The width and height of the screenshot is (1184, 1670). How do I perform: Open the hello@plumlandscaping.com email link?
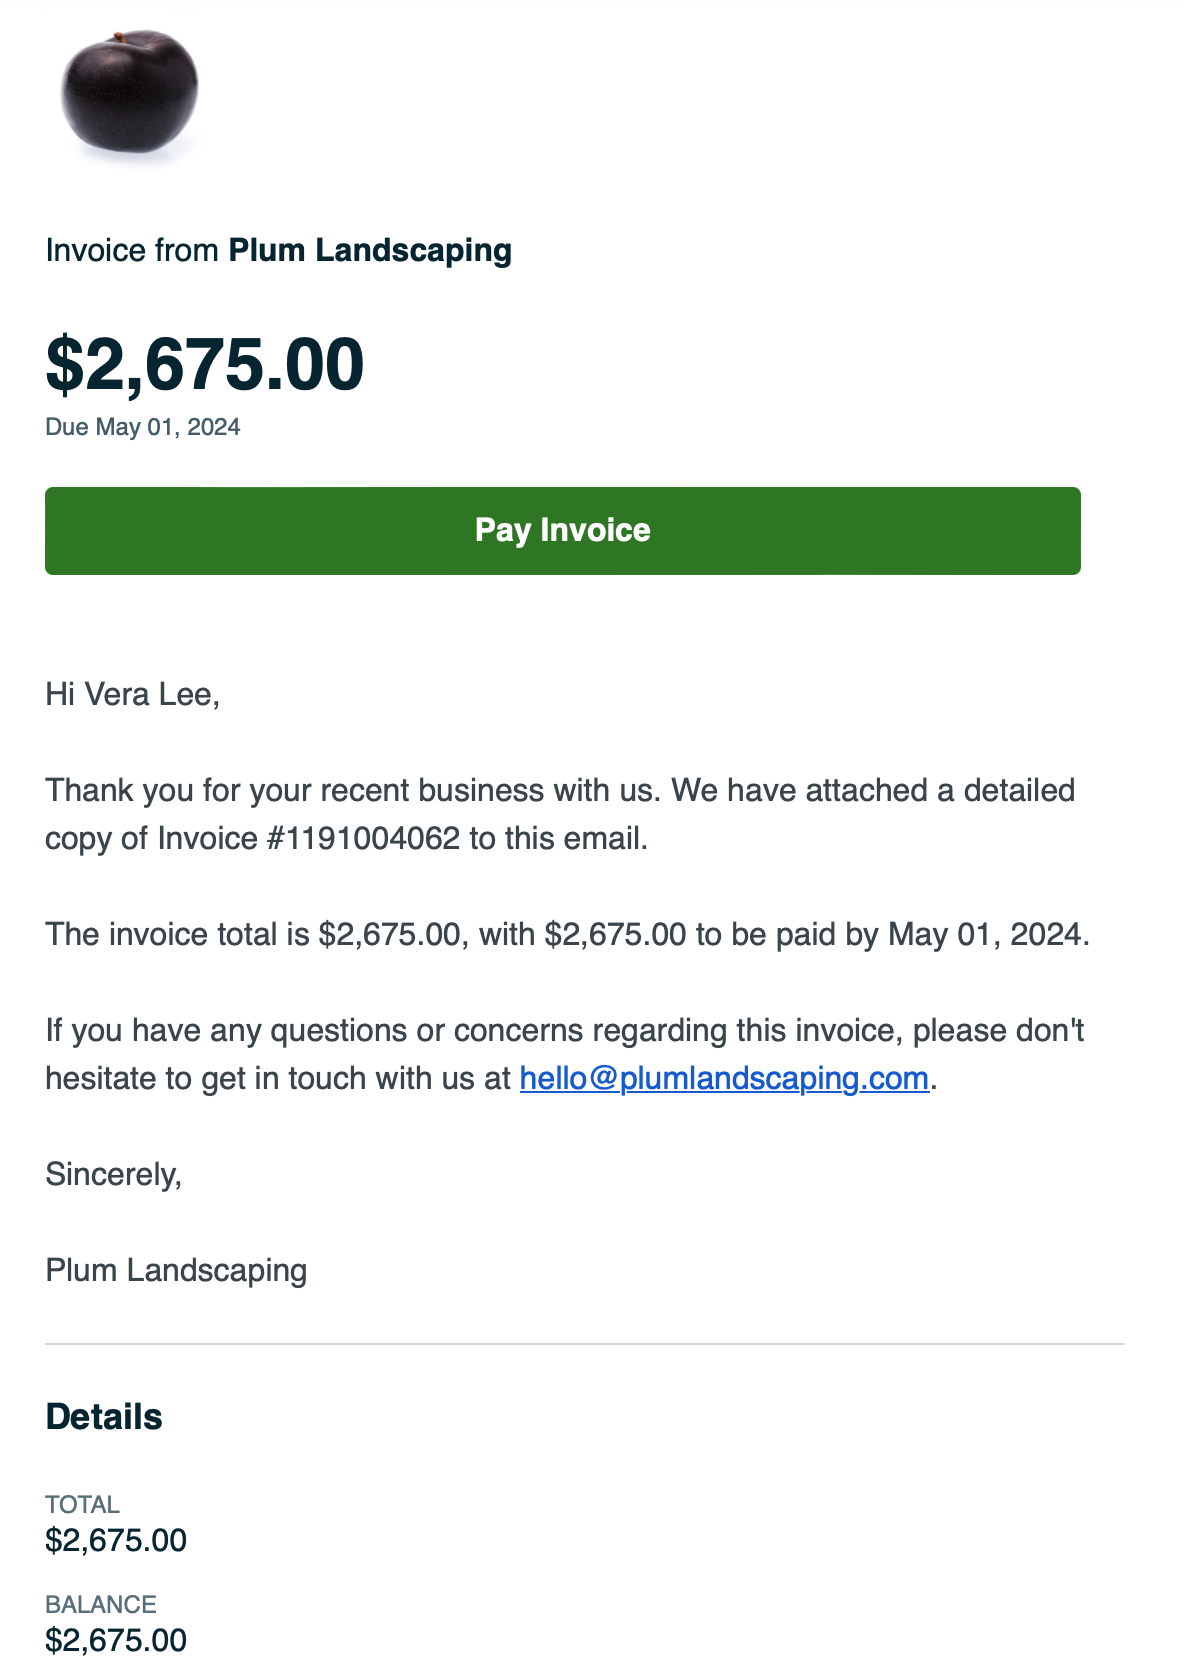(x=723, y=1078)
